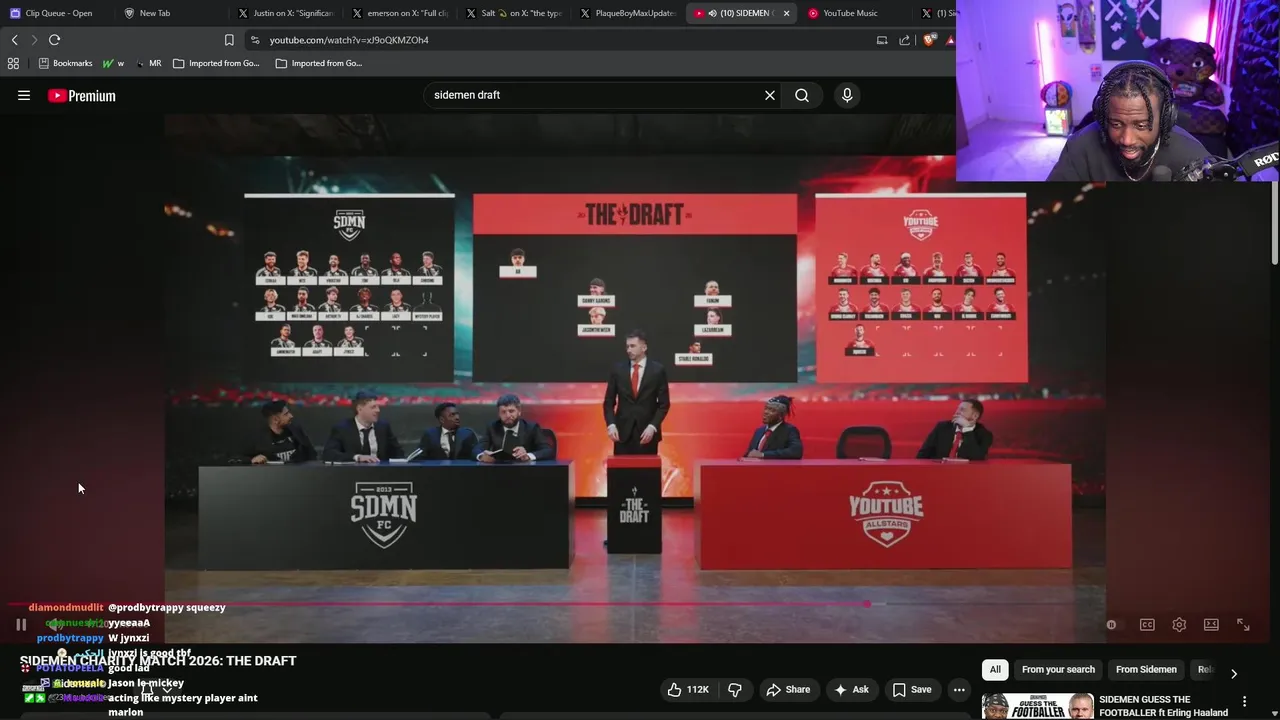
Task: Toggle closed captions CC button
Action: (1147, 625)
